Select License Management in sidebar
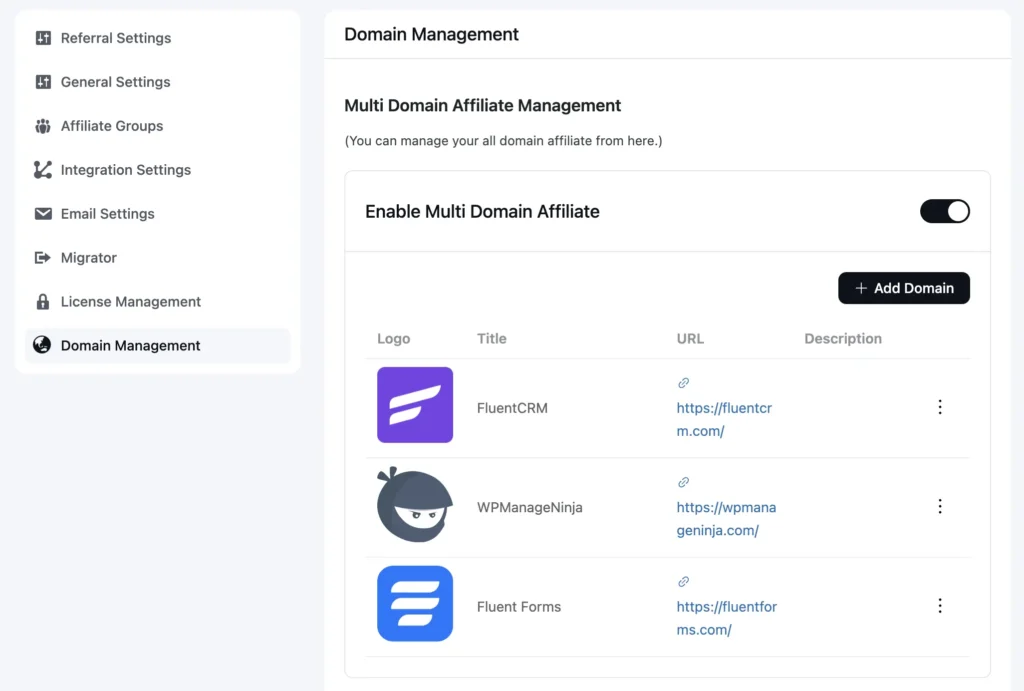 (x=157, y=301)
